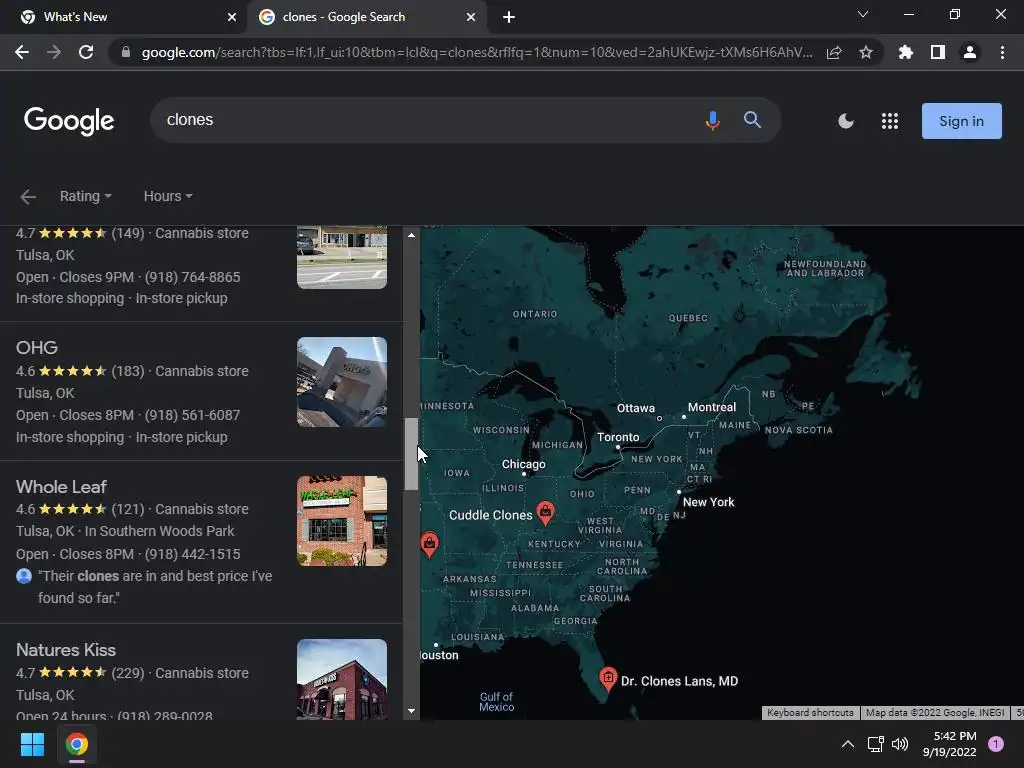Click the browser back arrow
This screenshot has height=768, width=1024.
(22, 52)
